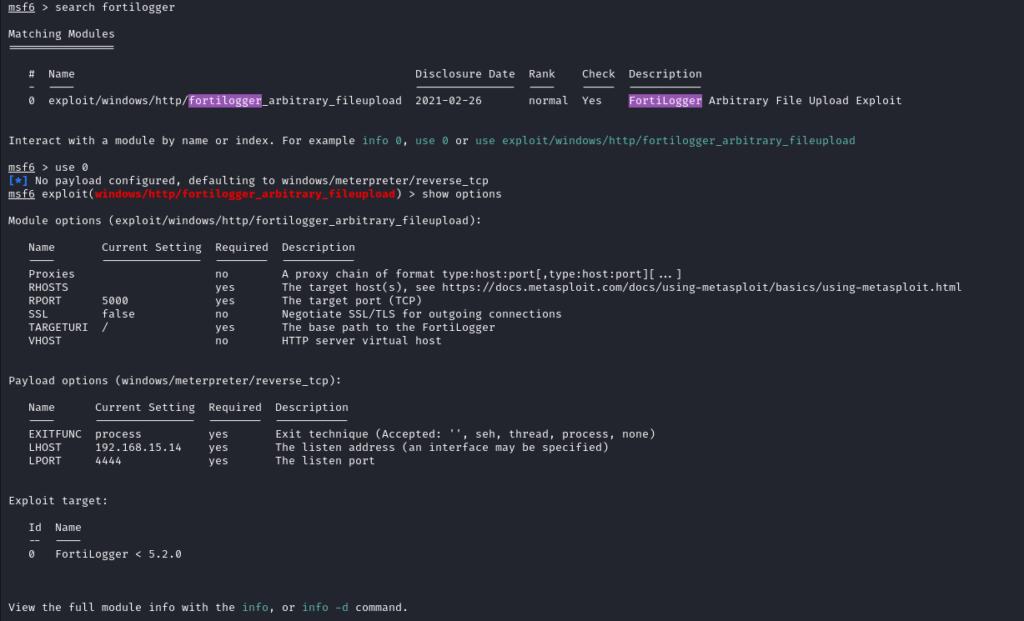Viewport: 1024px width, 621px height.
Task: Click 'Current Setting' header under Module options
Action: coord(152,247)
